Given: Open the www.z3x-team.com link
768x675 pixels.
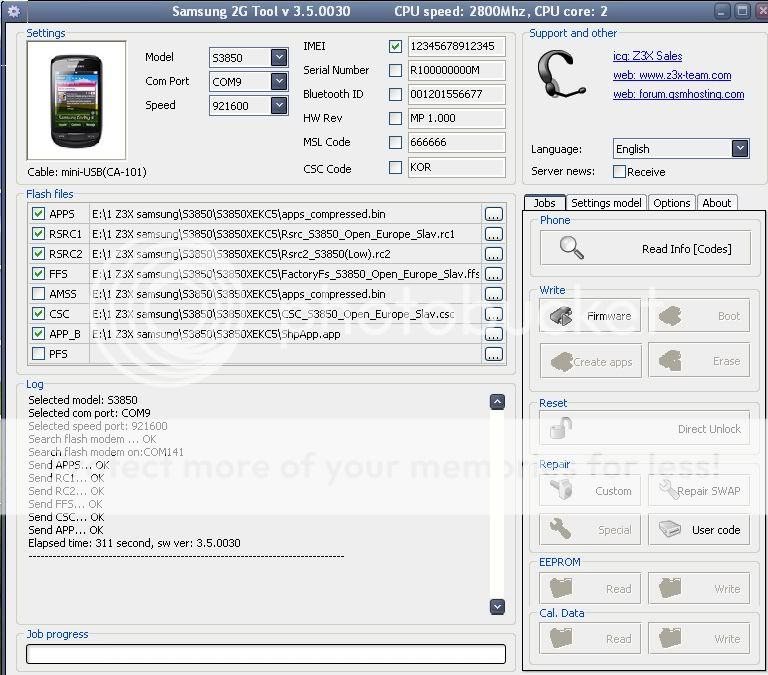Looking at the screenshot, I should 672,75.
